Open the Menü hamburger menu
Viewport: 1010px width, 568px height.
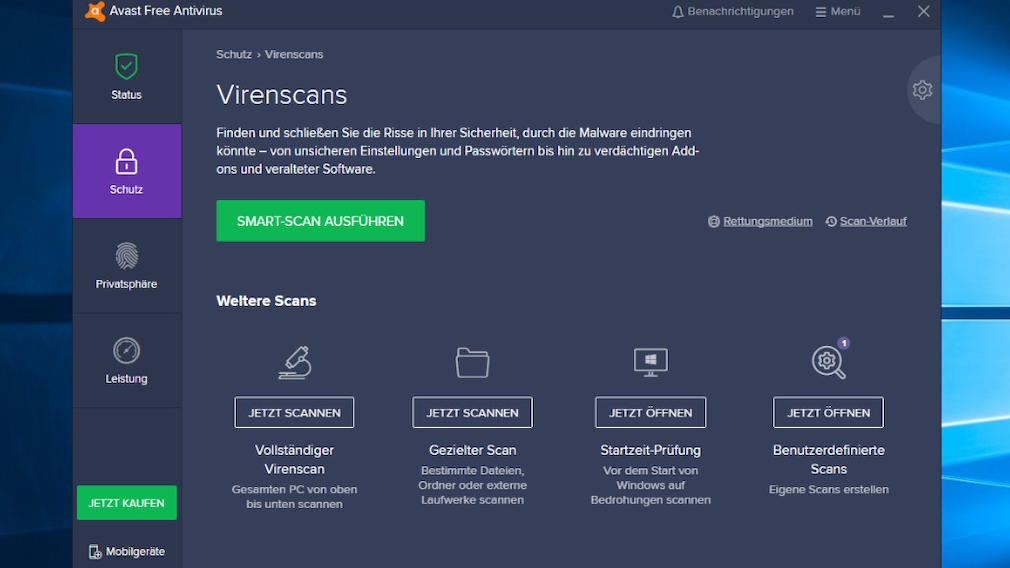[837, 12]
